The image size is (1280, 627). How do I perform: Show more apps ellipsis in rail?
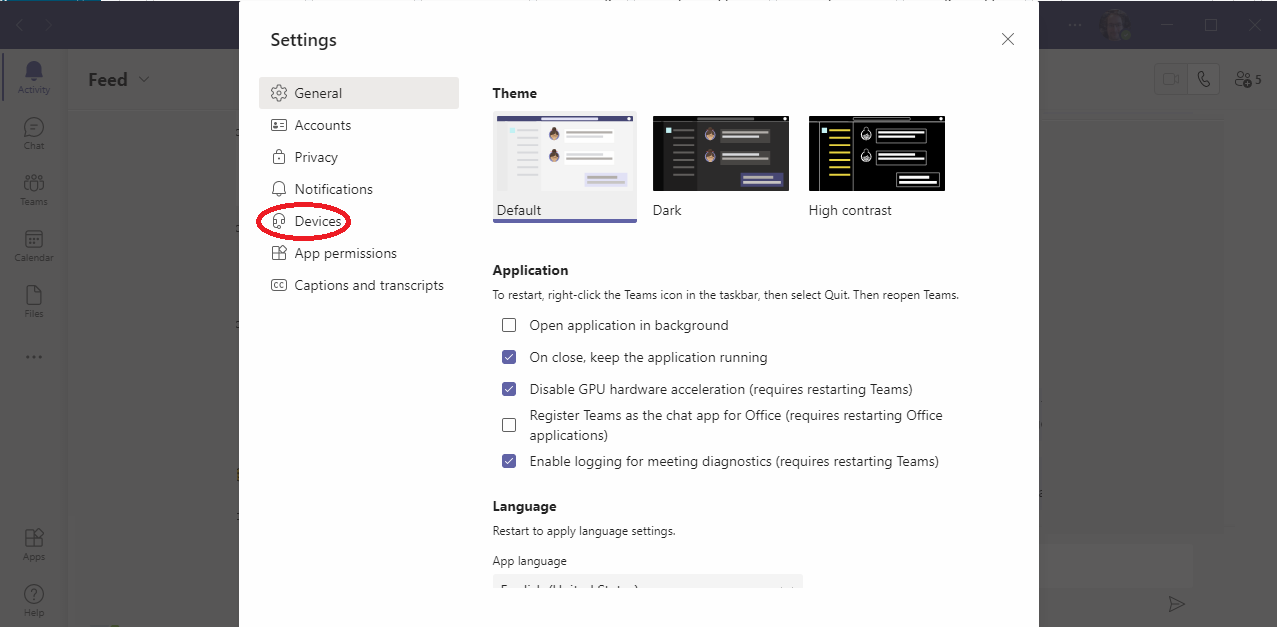click(x=34, y=357)
